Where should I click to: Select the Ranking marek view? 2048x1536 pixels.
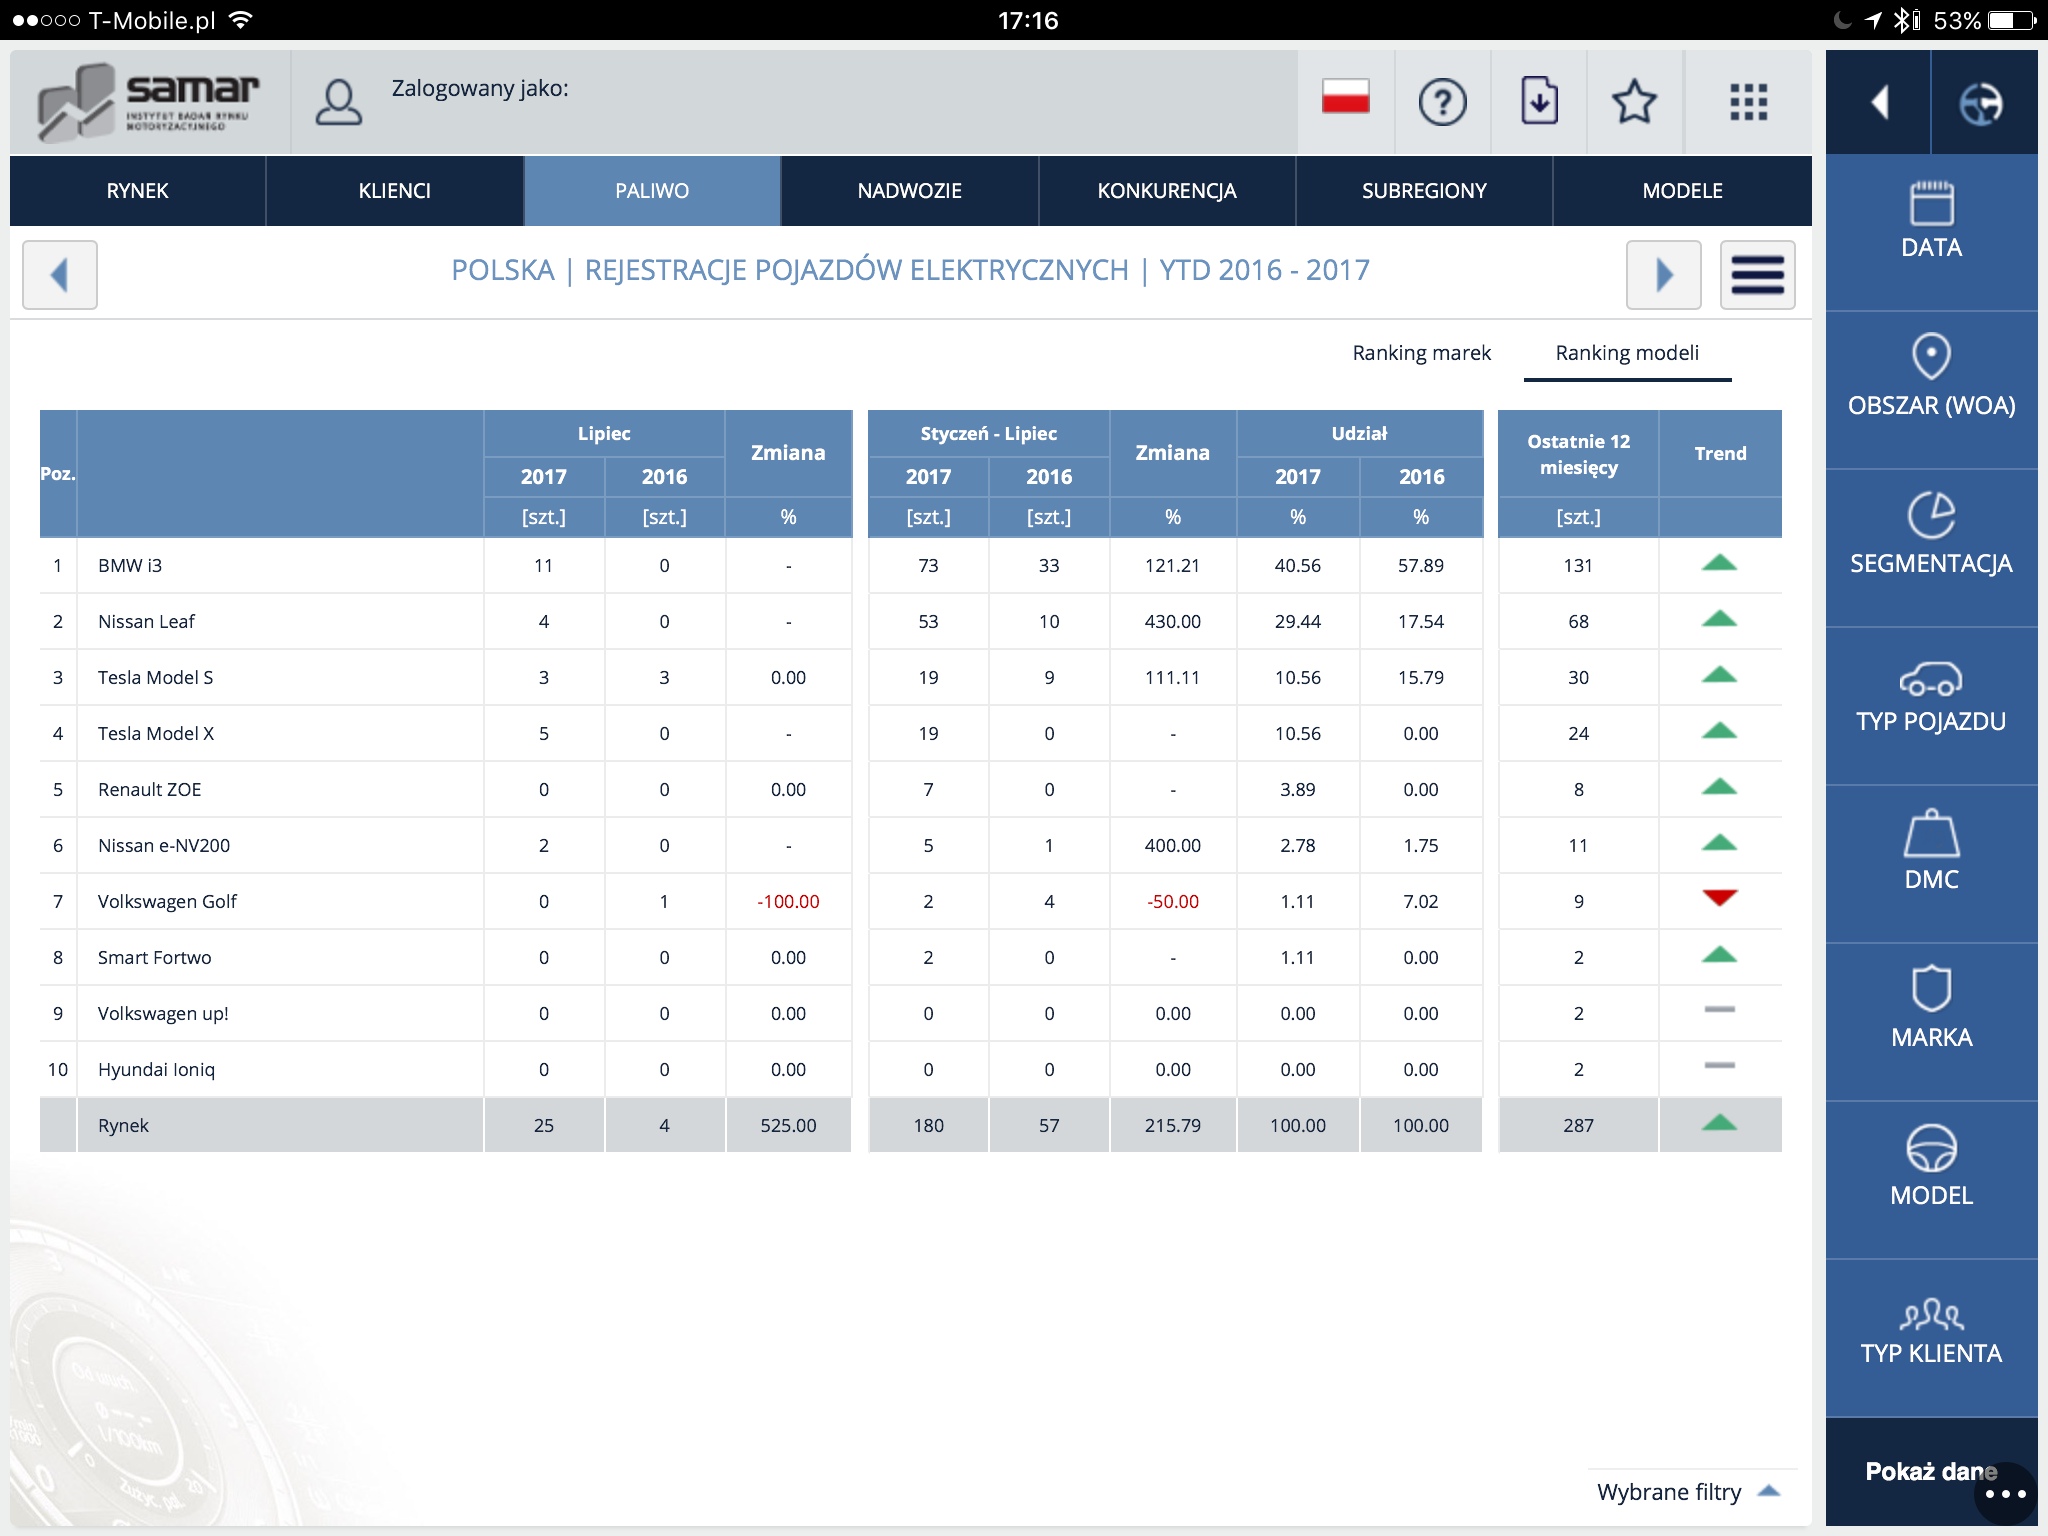1421,353
